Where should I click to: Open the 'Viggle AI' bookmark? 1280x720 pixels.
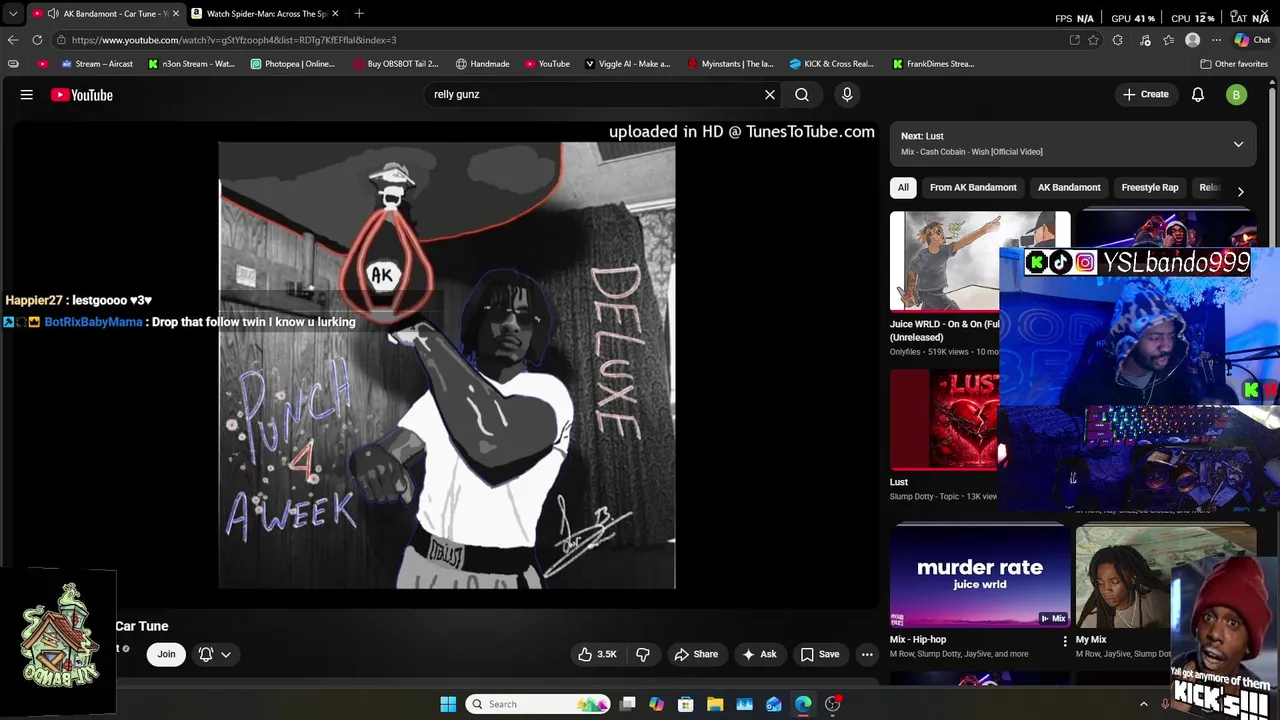point(627,64)
